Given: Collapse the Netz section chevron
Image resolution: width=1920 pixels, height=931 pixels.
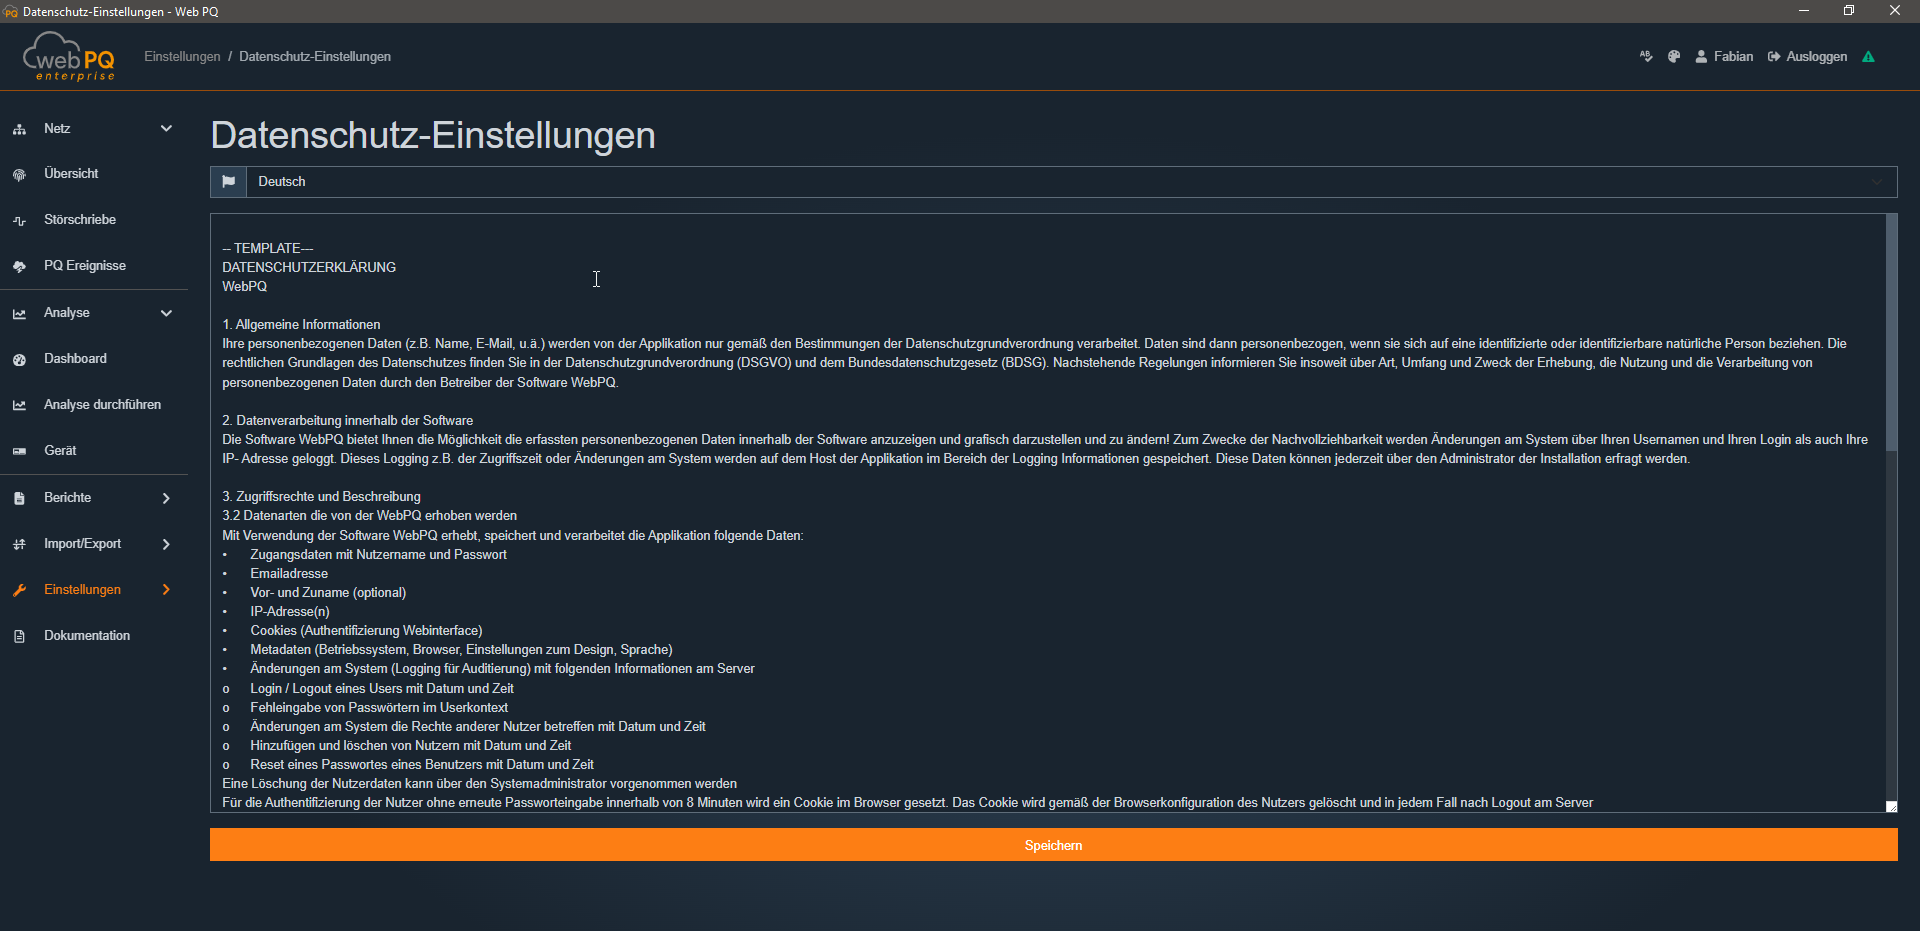Looking at the screenshot, I should coord(166,129).
